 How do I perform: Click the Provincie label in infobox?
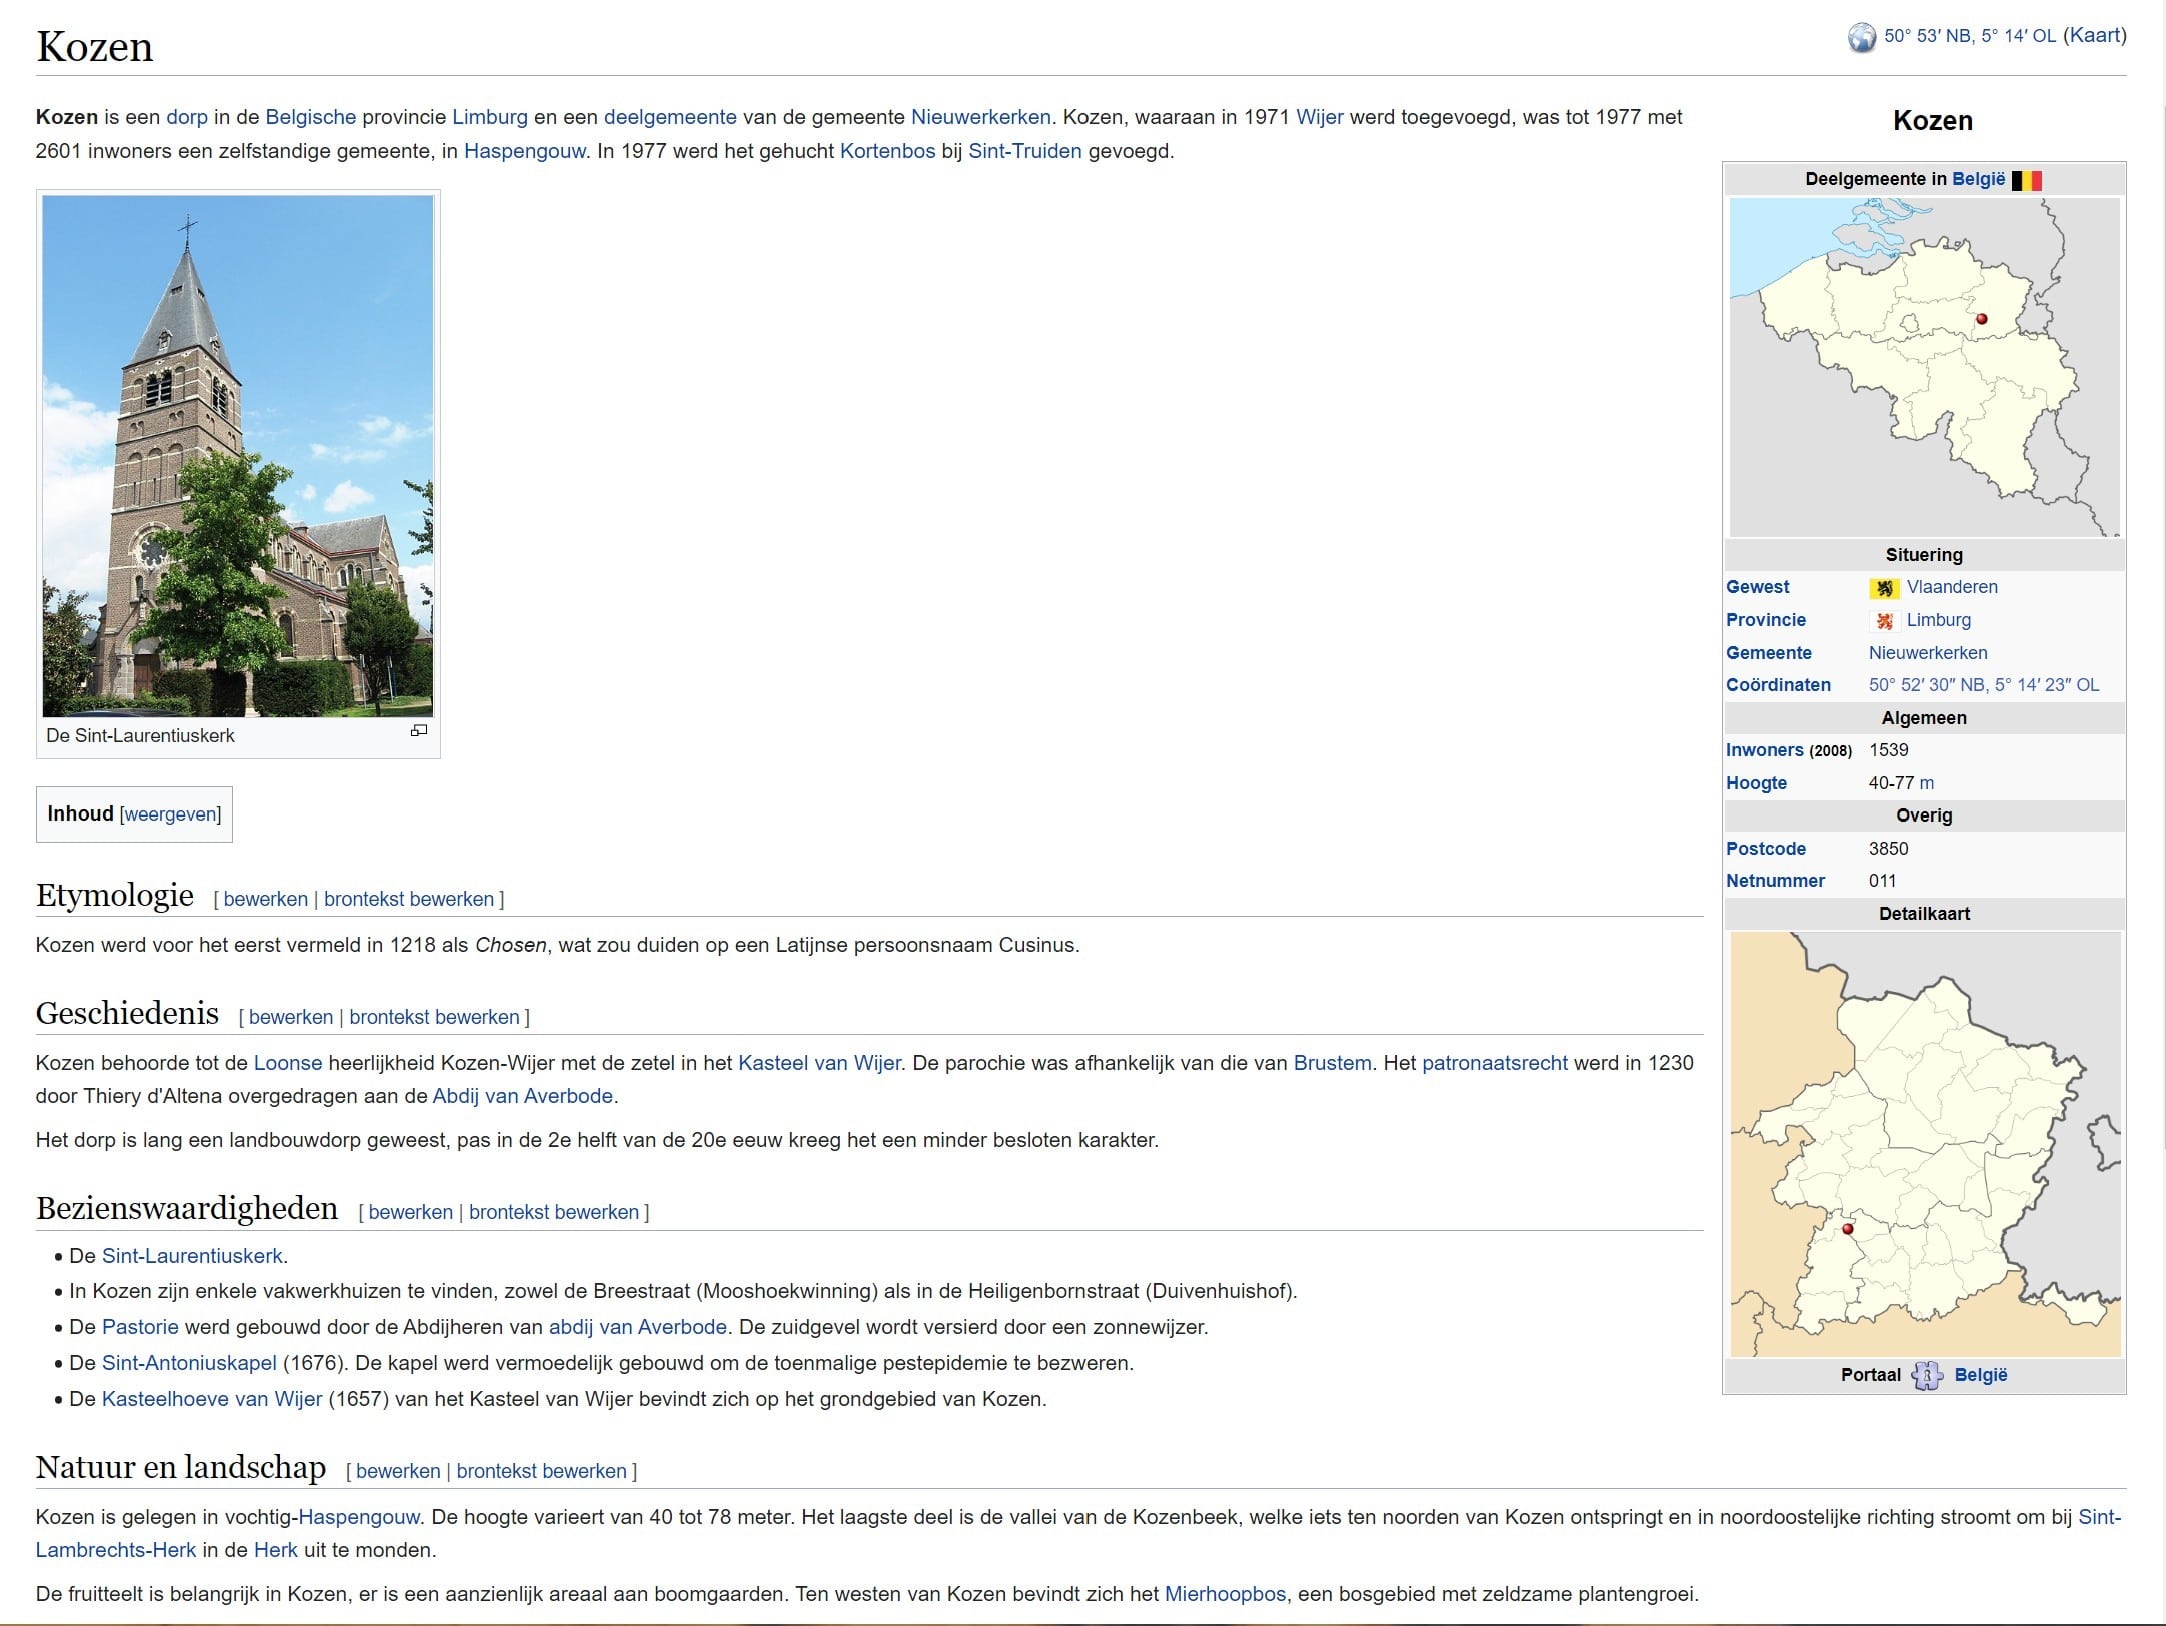1765,620
